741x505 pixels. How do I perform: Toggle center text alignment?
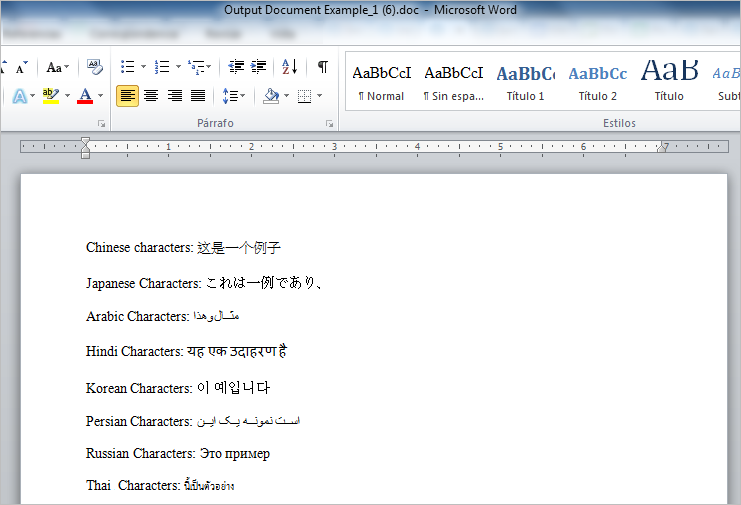[151, 96]
